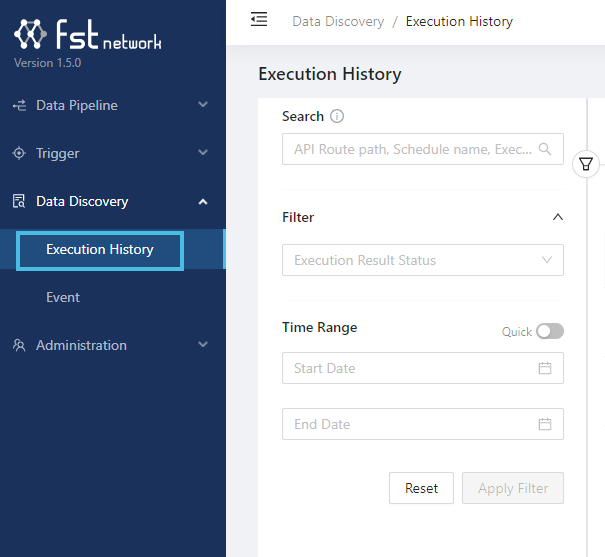The width and height of the screenshot is (605, 557).
Task: Click the Apply Filter button
Action: pyautogui.click(x=512, y=488)
